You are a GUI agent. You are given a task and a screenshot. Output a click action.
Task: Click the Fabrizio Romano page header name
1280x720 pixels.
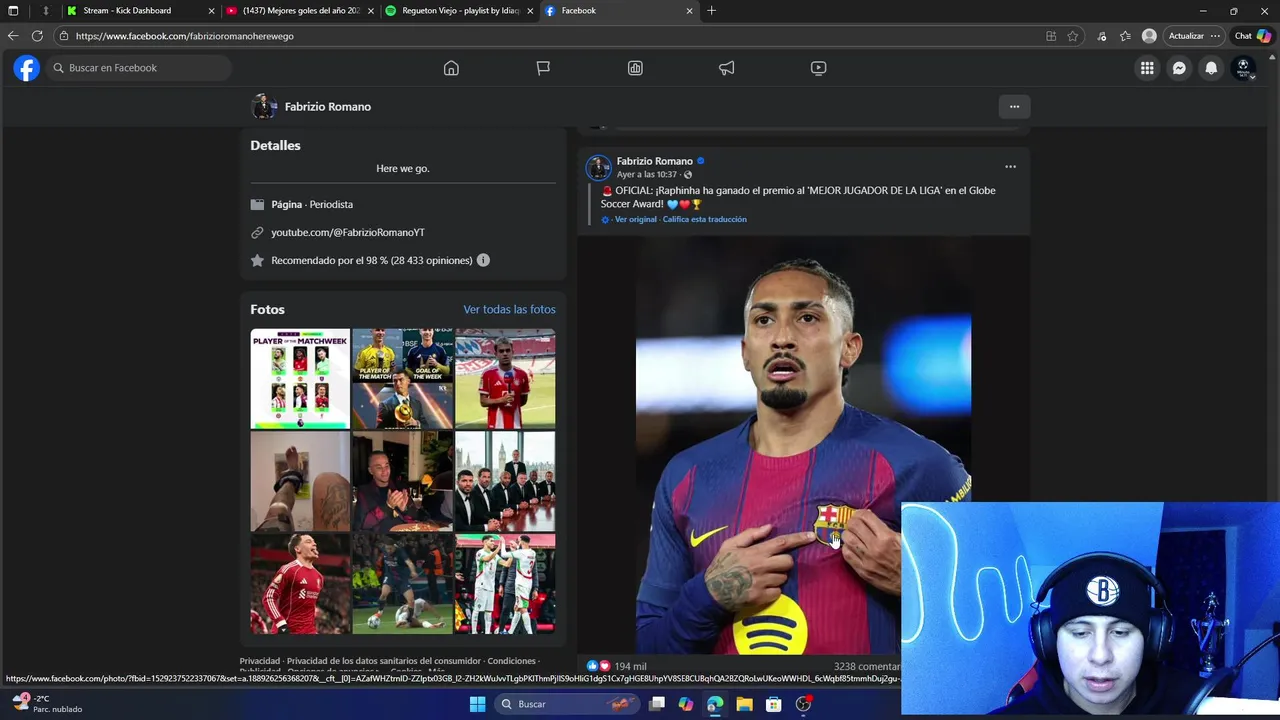(327, 107)
